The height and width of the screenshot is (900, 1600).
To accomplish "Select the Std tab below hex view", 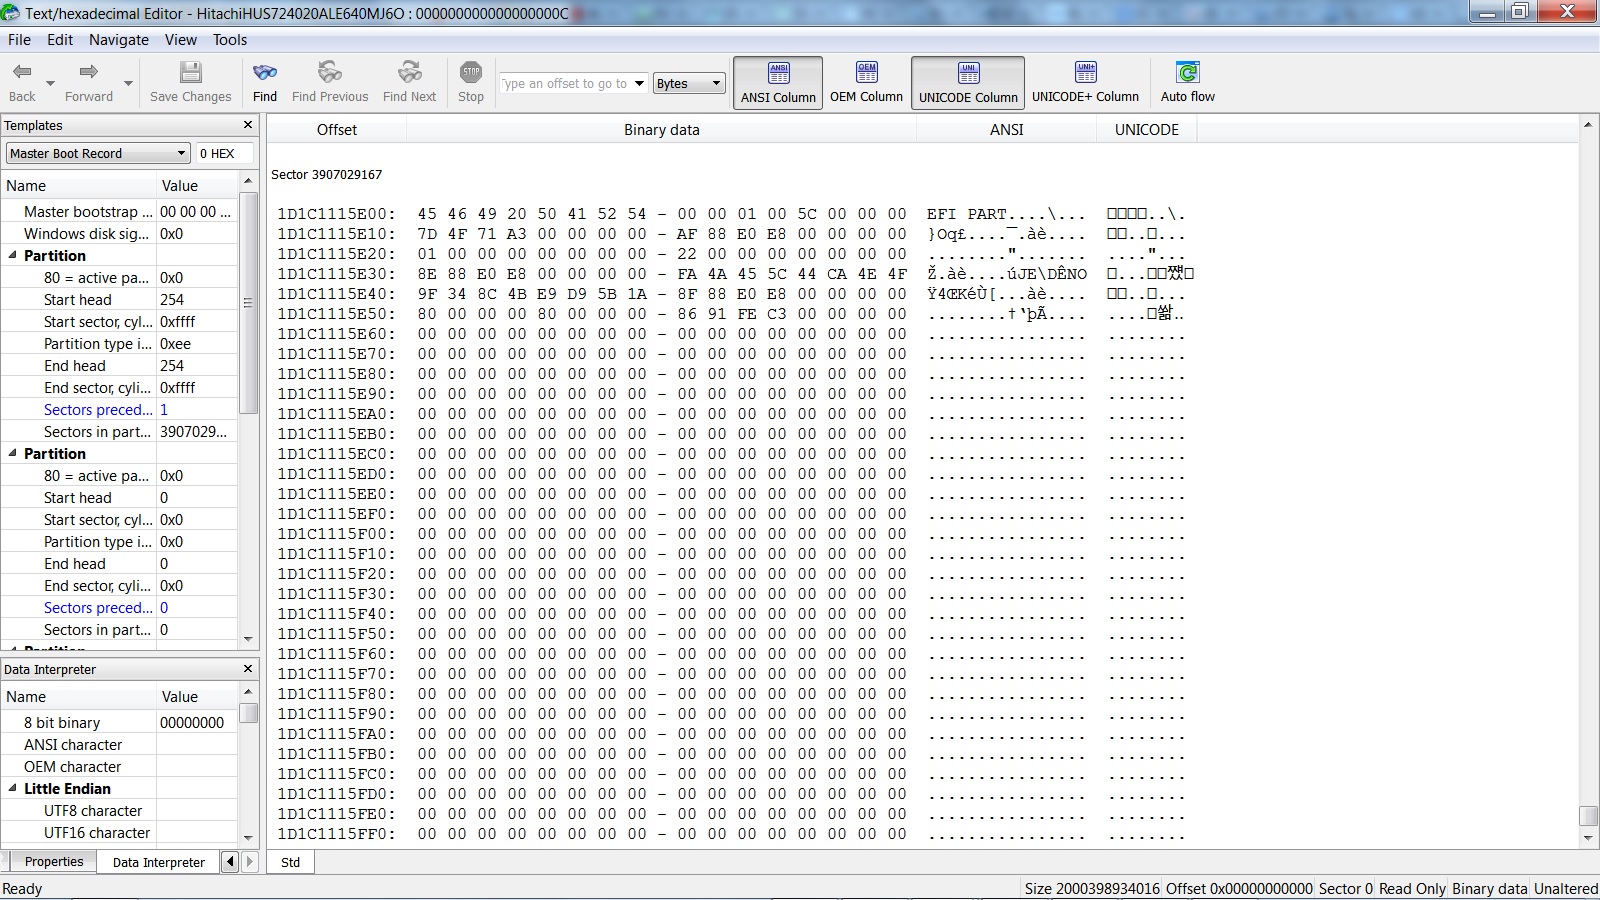I will point(290,862).
